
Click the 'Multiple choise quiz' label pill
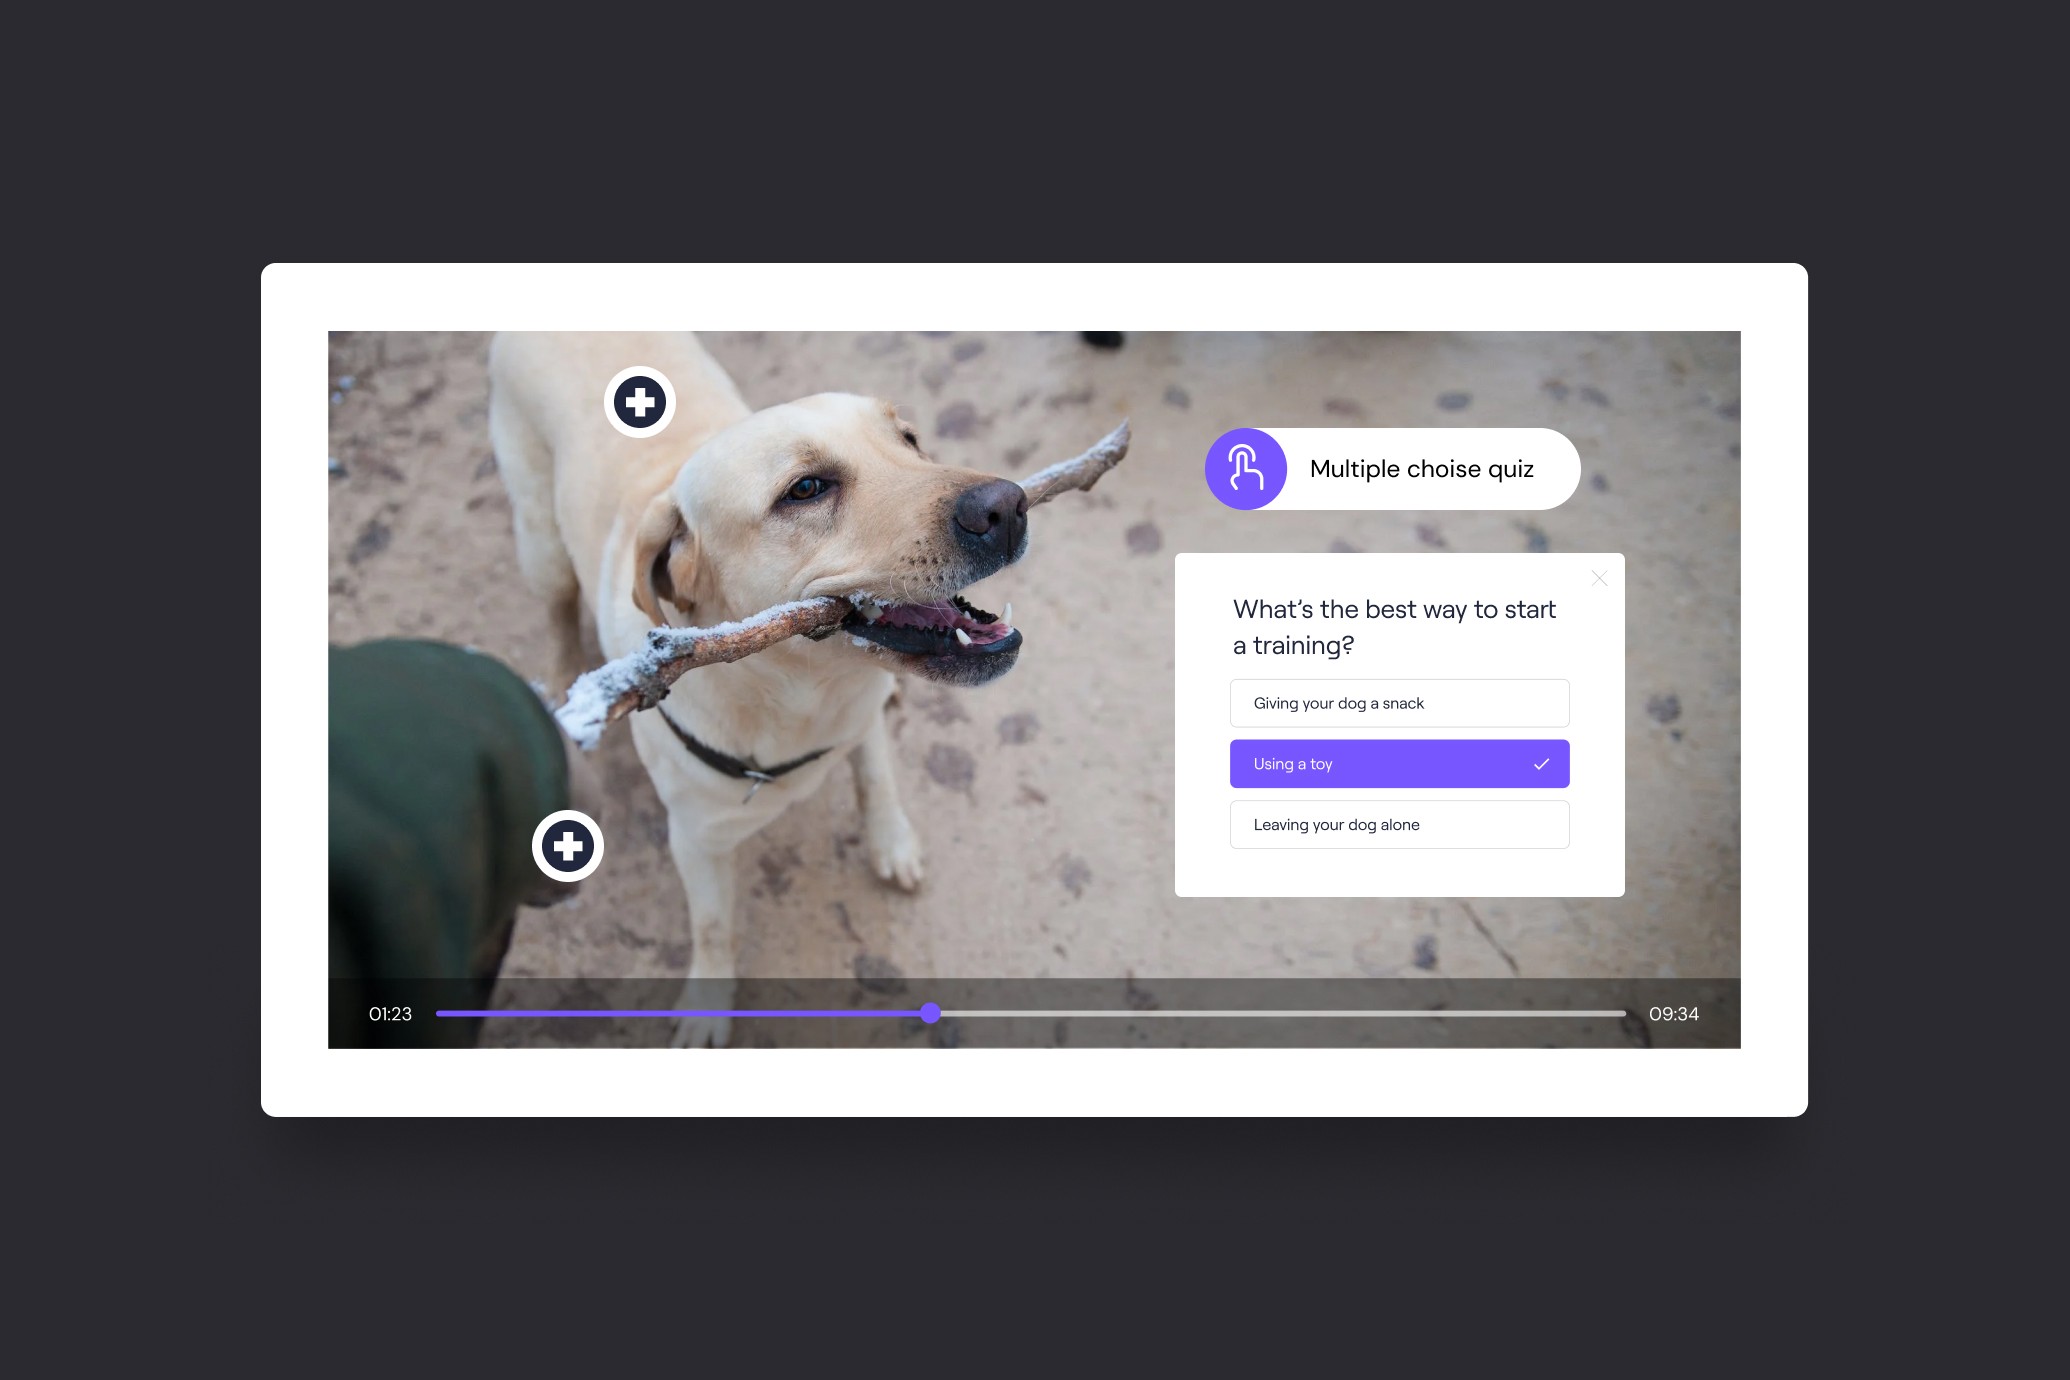[1421, 469]
